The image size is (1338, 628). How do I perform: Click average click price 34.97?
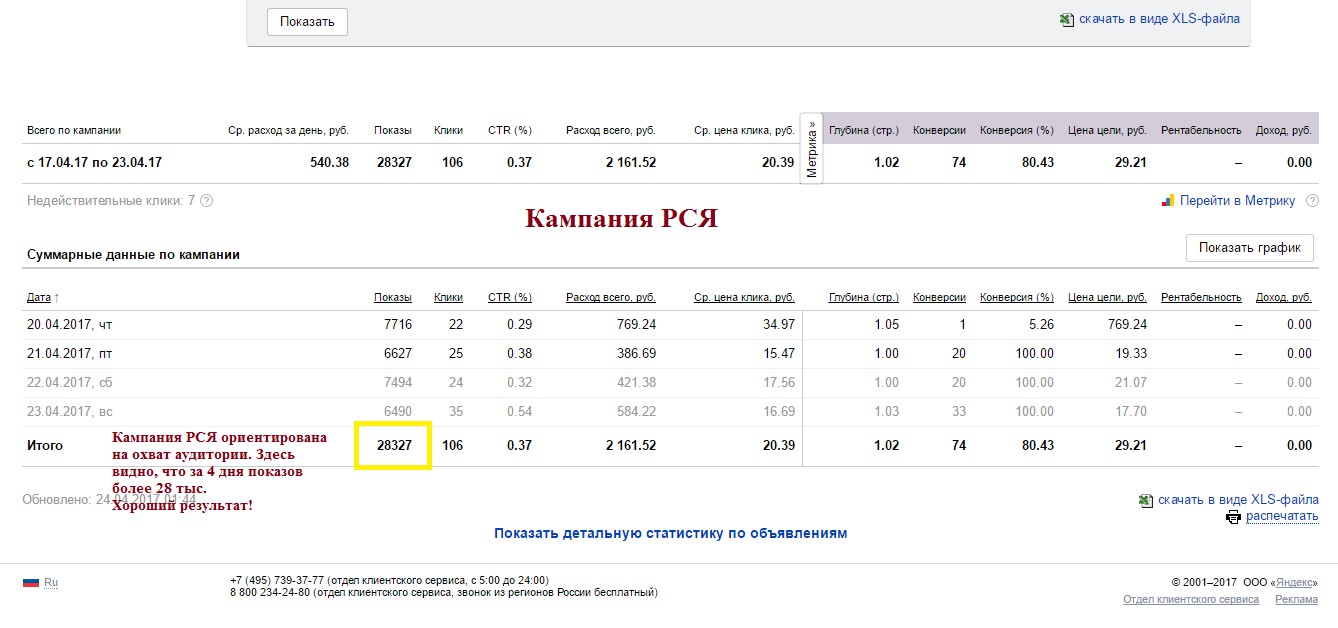point(777,324)
